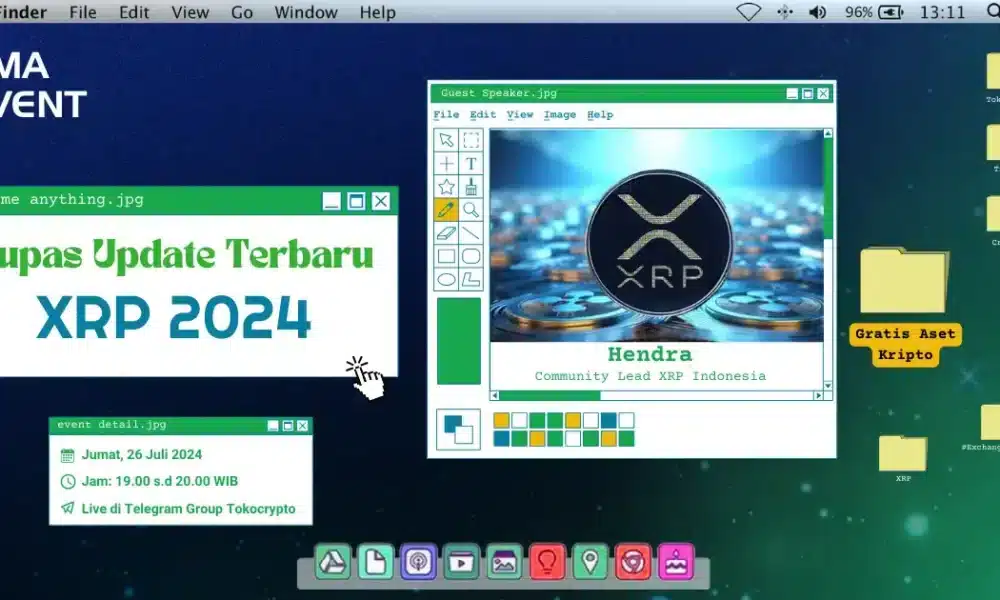Pick the blue swatch in bottom palette row
Image resolution: width=1000 pixels, height=600 pixels.
click(502, 438)
